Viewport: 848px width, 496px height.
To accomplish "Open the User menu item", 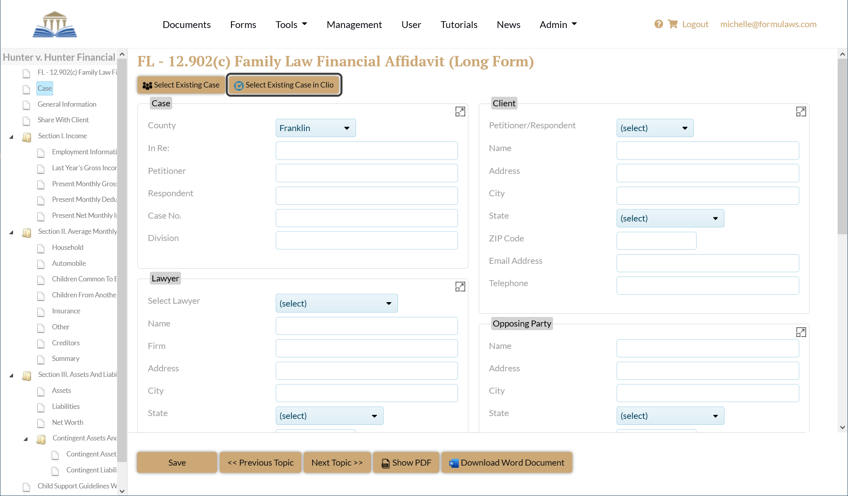I will [411, 24].
